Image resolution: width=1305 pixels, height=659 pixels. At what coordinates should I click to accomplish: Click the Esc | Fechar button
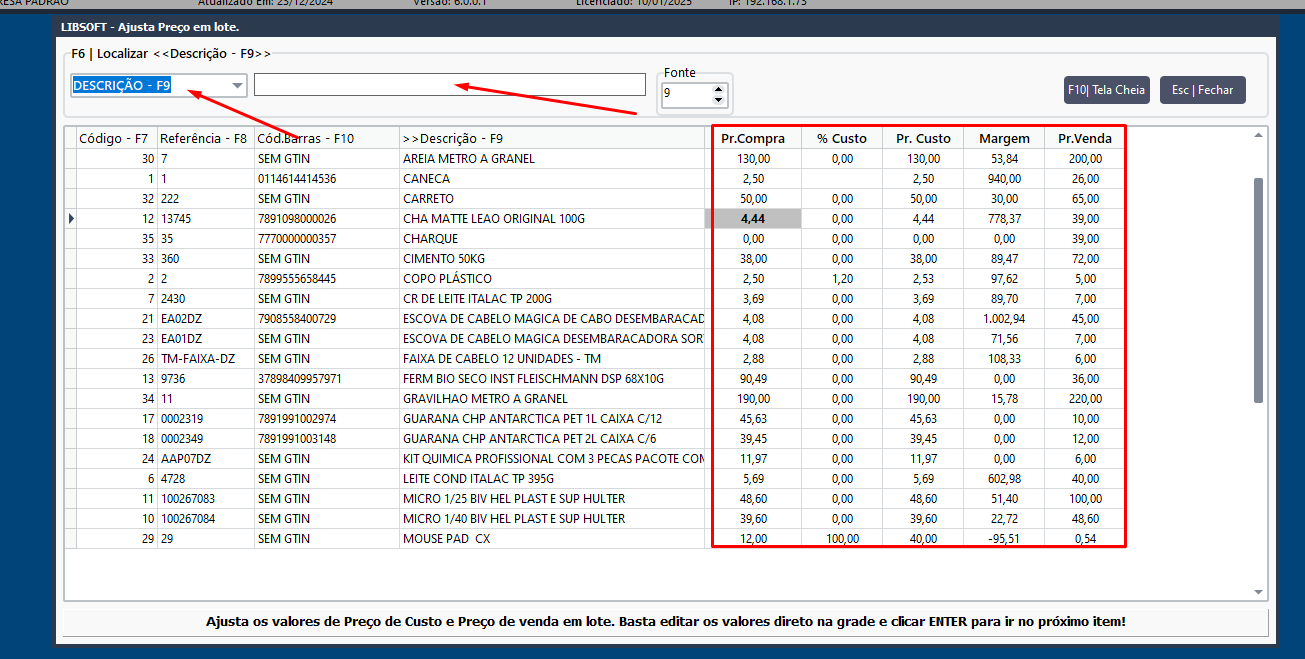(1203, 90)
